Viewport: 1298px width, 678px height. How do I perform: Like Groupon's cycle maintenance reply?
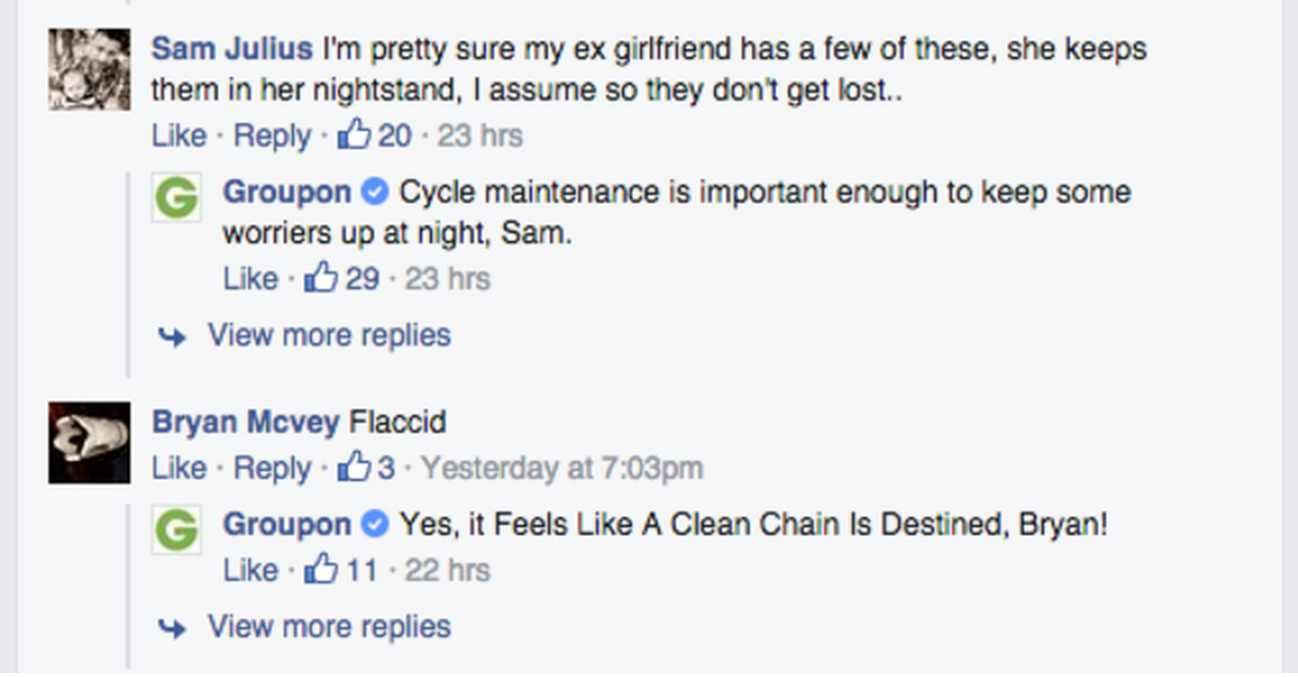[x=250, y=278]
